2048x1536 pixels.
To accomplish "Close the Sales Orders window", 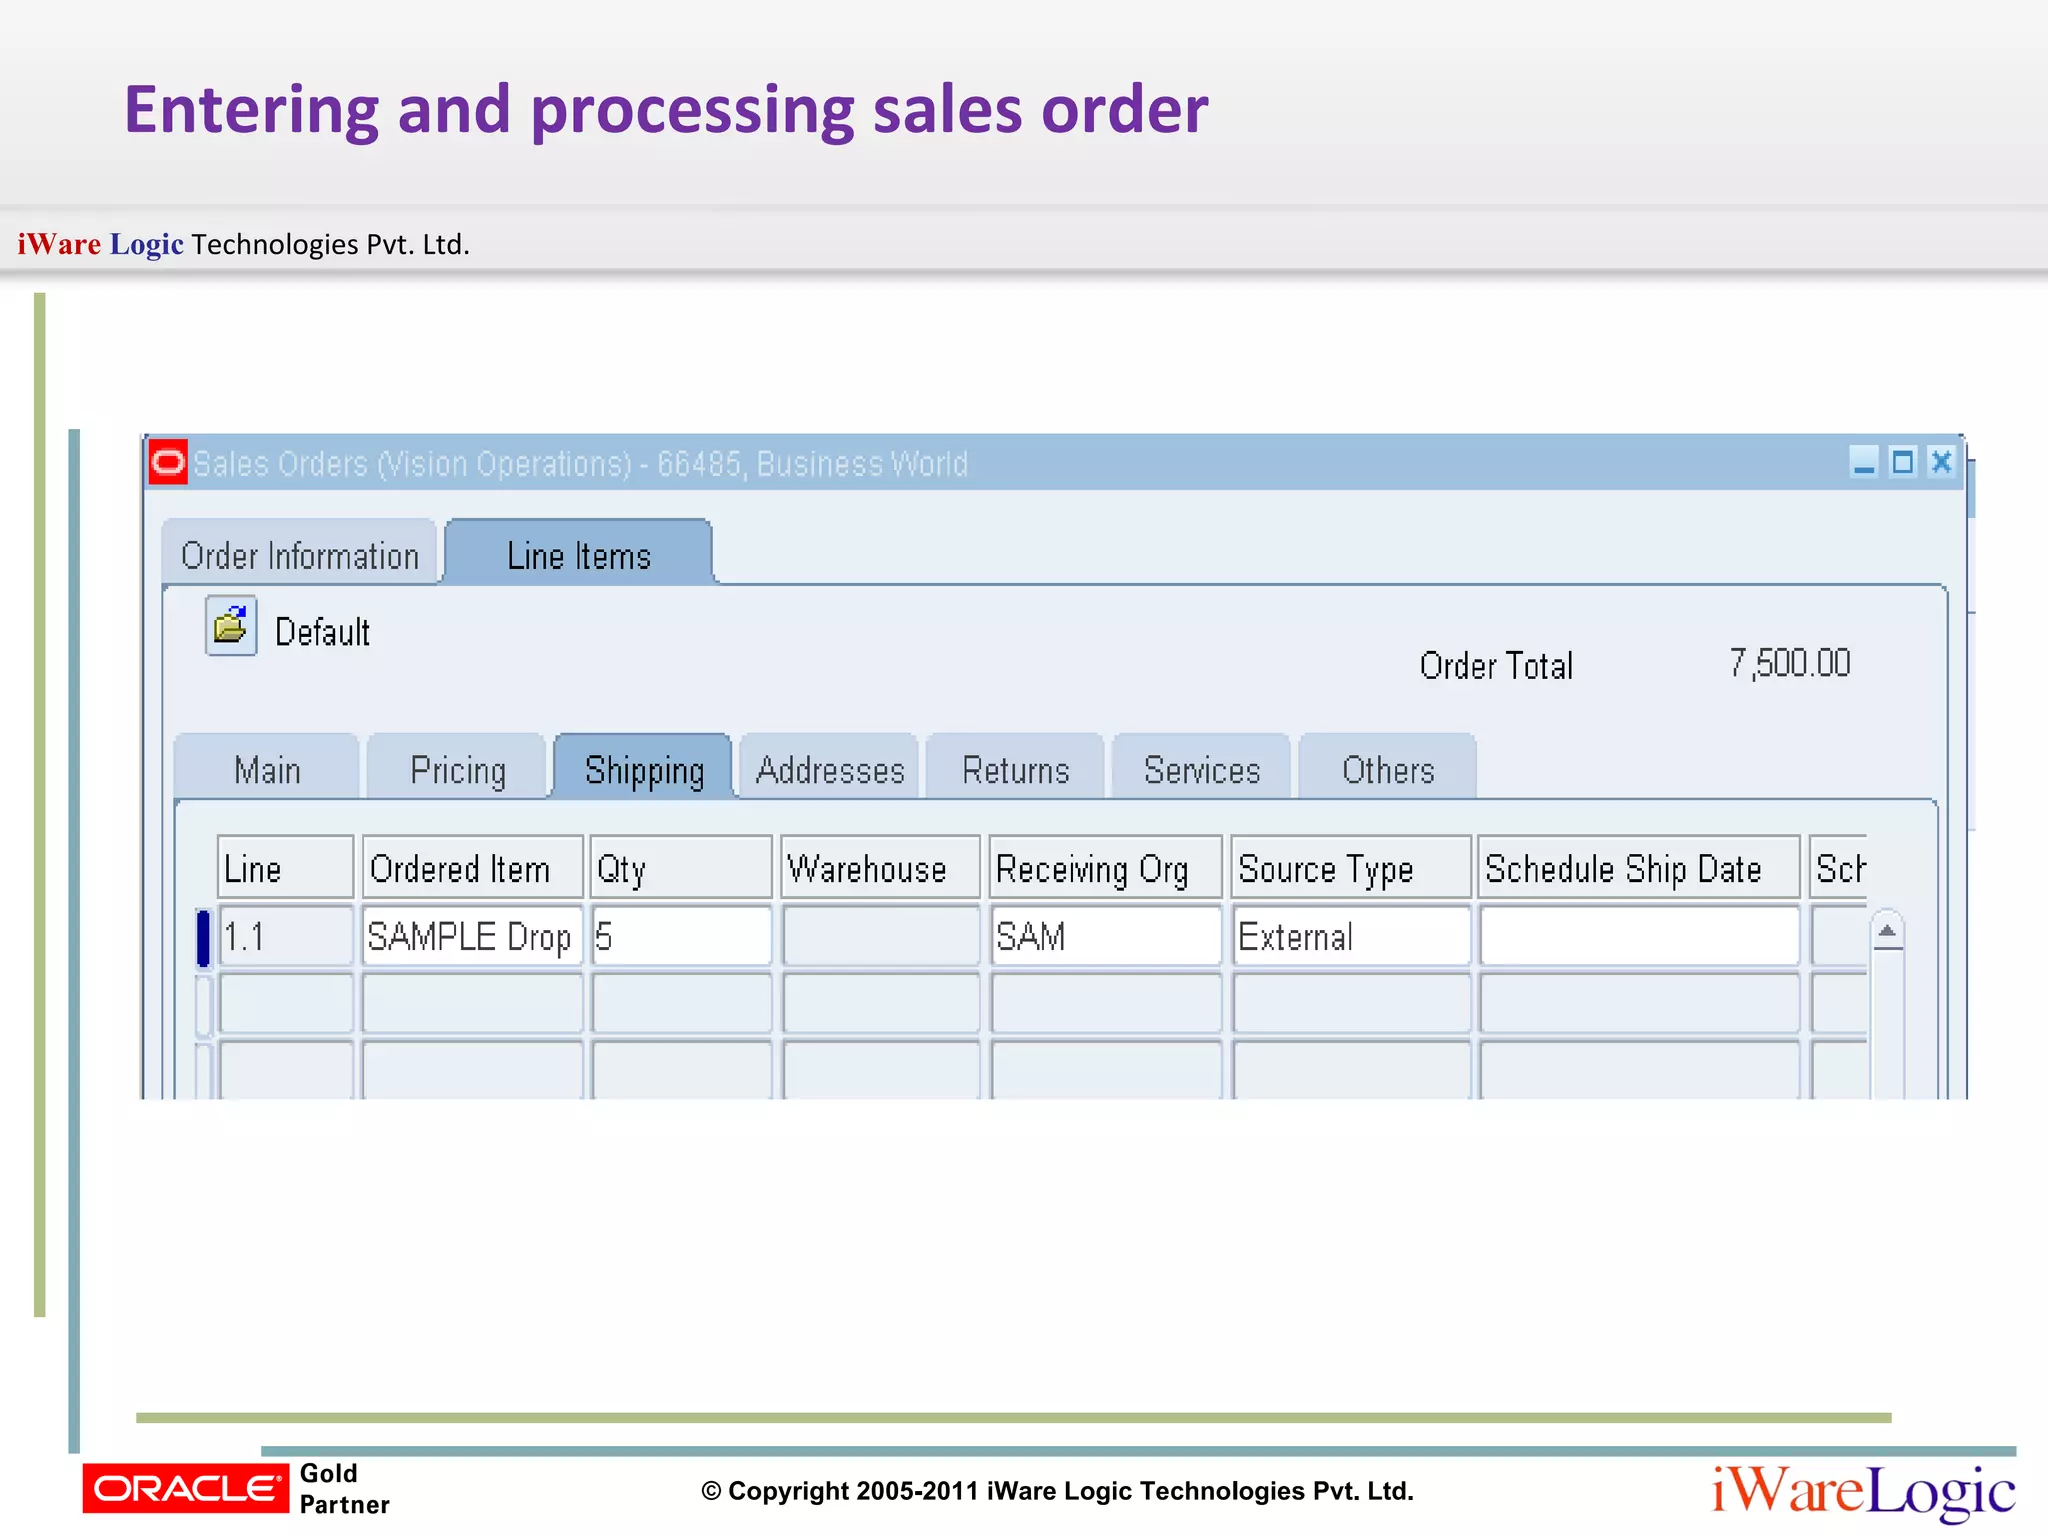I will tap(1941, 463).
